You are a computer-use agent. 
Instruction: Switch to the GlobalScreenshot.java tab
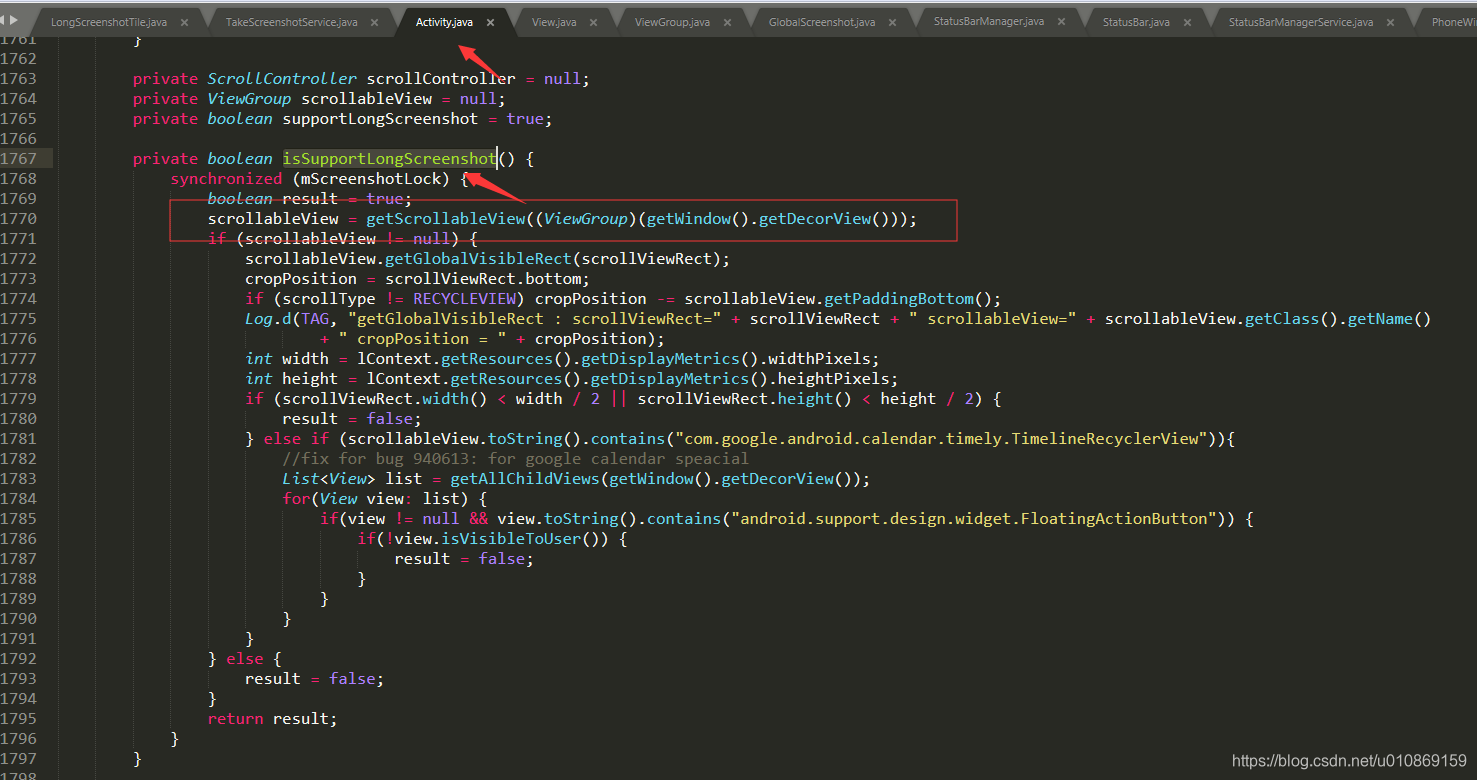pos(822,21)
